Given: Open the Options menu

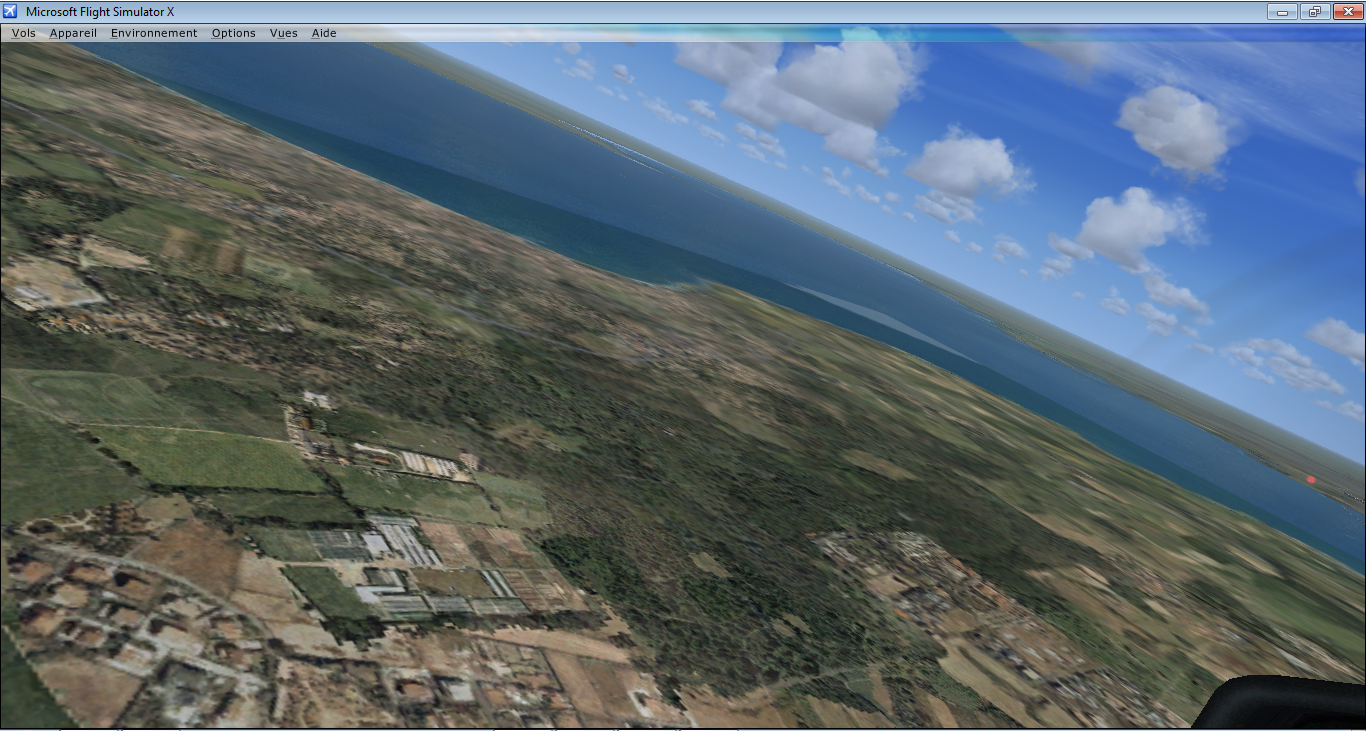Looking at the screenshot, I should coord(234,33).
